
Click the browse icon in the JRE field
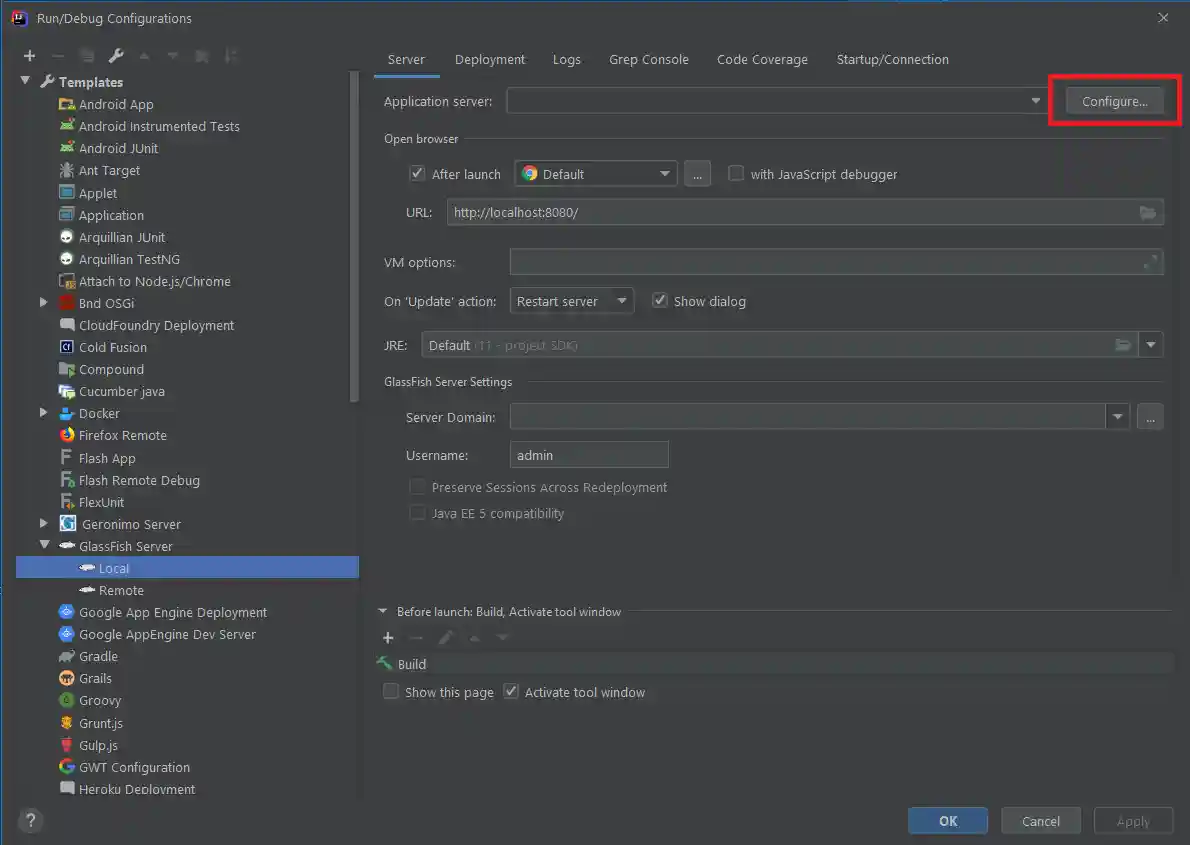(1123, 344)
